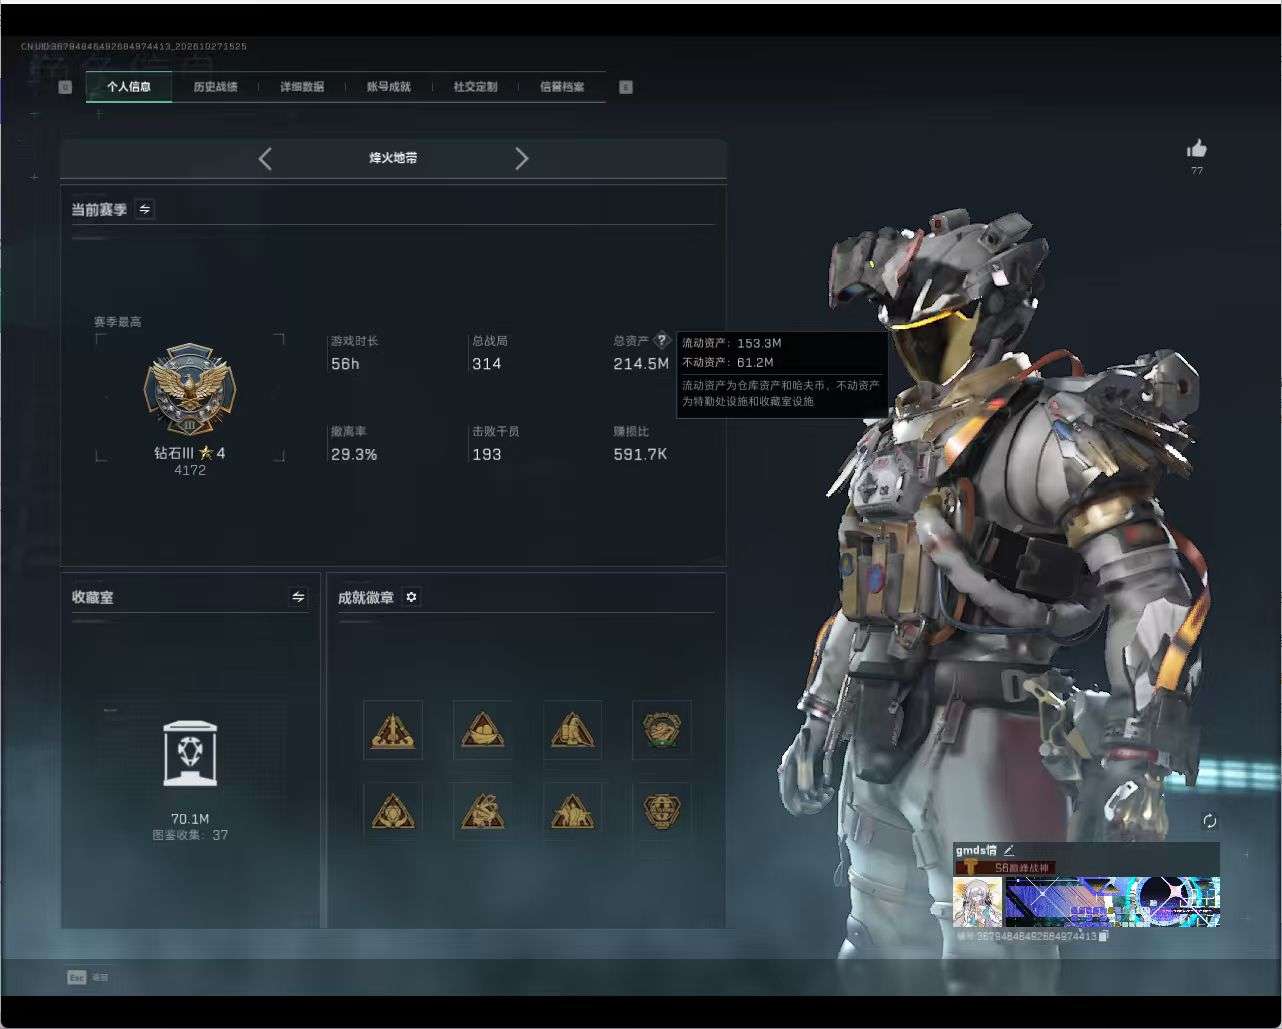Click the Q key hint before the tabs
1282x1029 pixels.
click(66, 87)
